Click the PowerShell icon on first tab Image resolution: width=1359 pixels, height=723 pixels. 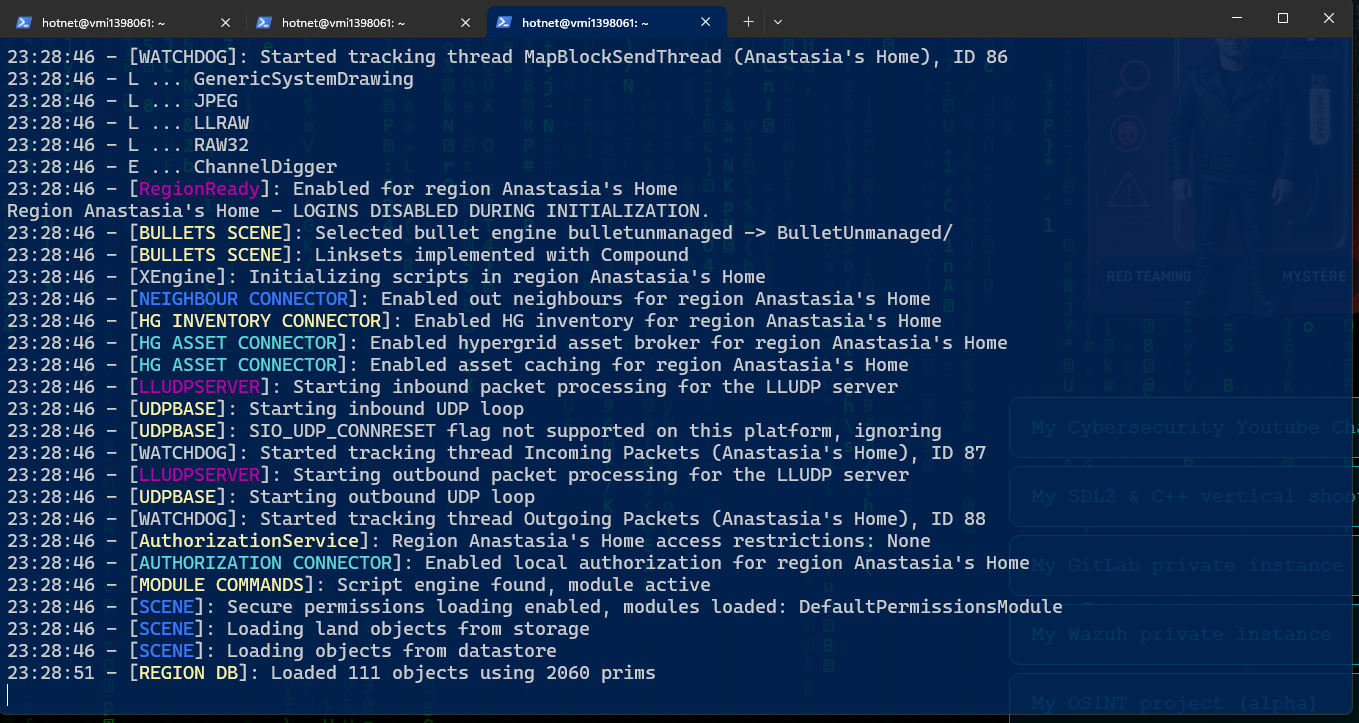click(24, 21)
